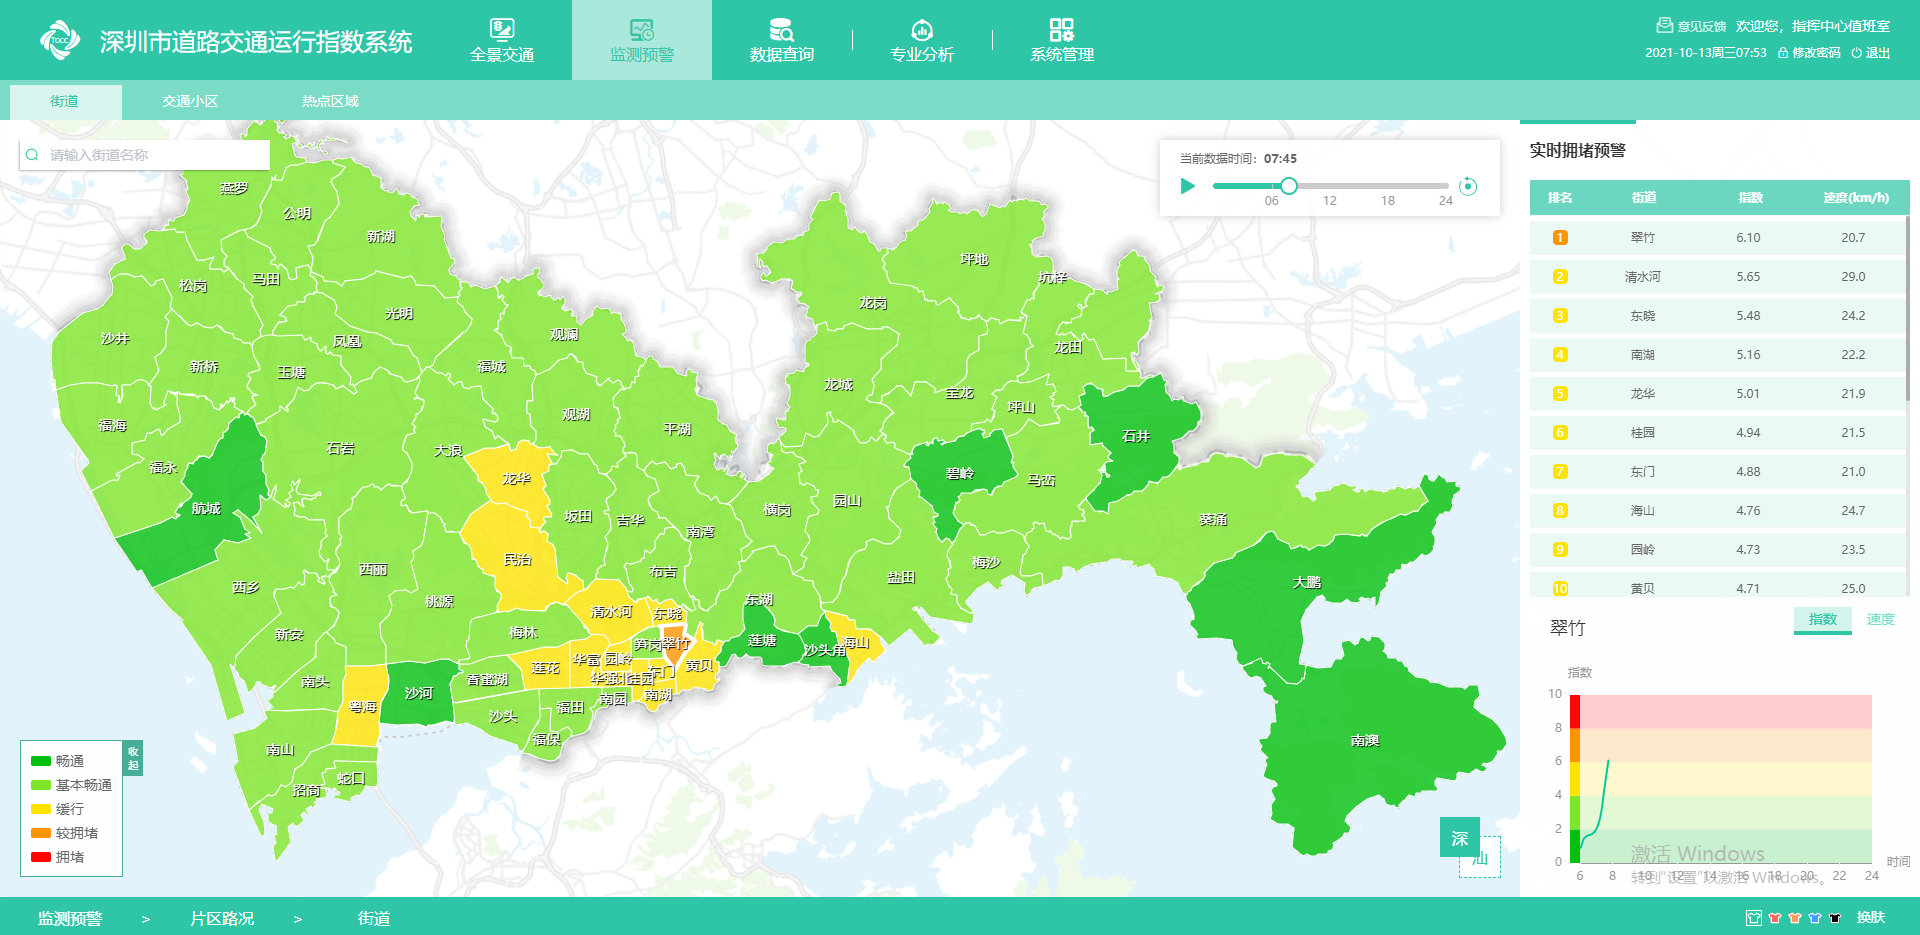Select the red shirt skin theme
This screenshot has height=935, width=1920.
point(1775,918)
